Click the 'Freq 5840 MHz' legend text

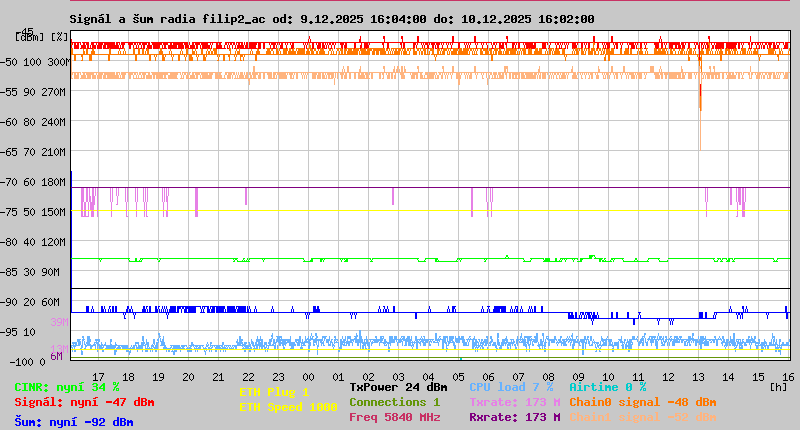tap(394, 417)
